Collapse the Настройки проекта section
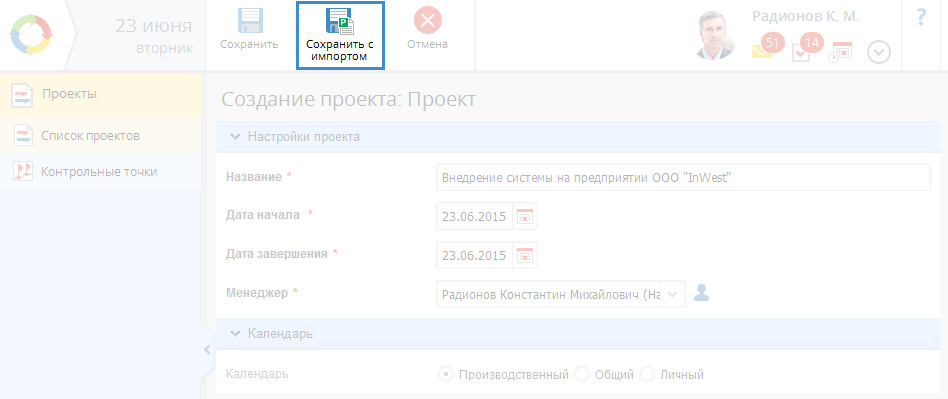Viewport: 948px width, 399px height. coord(236,137)
